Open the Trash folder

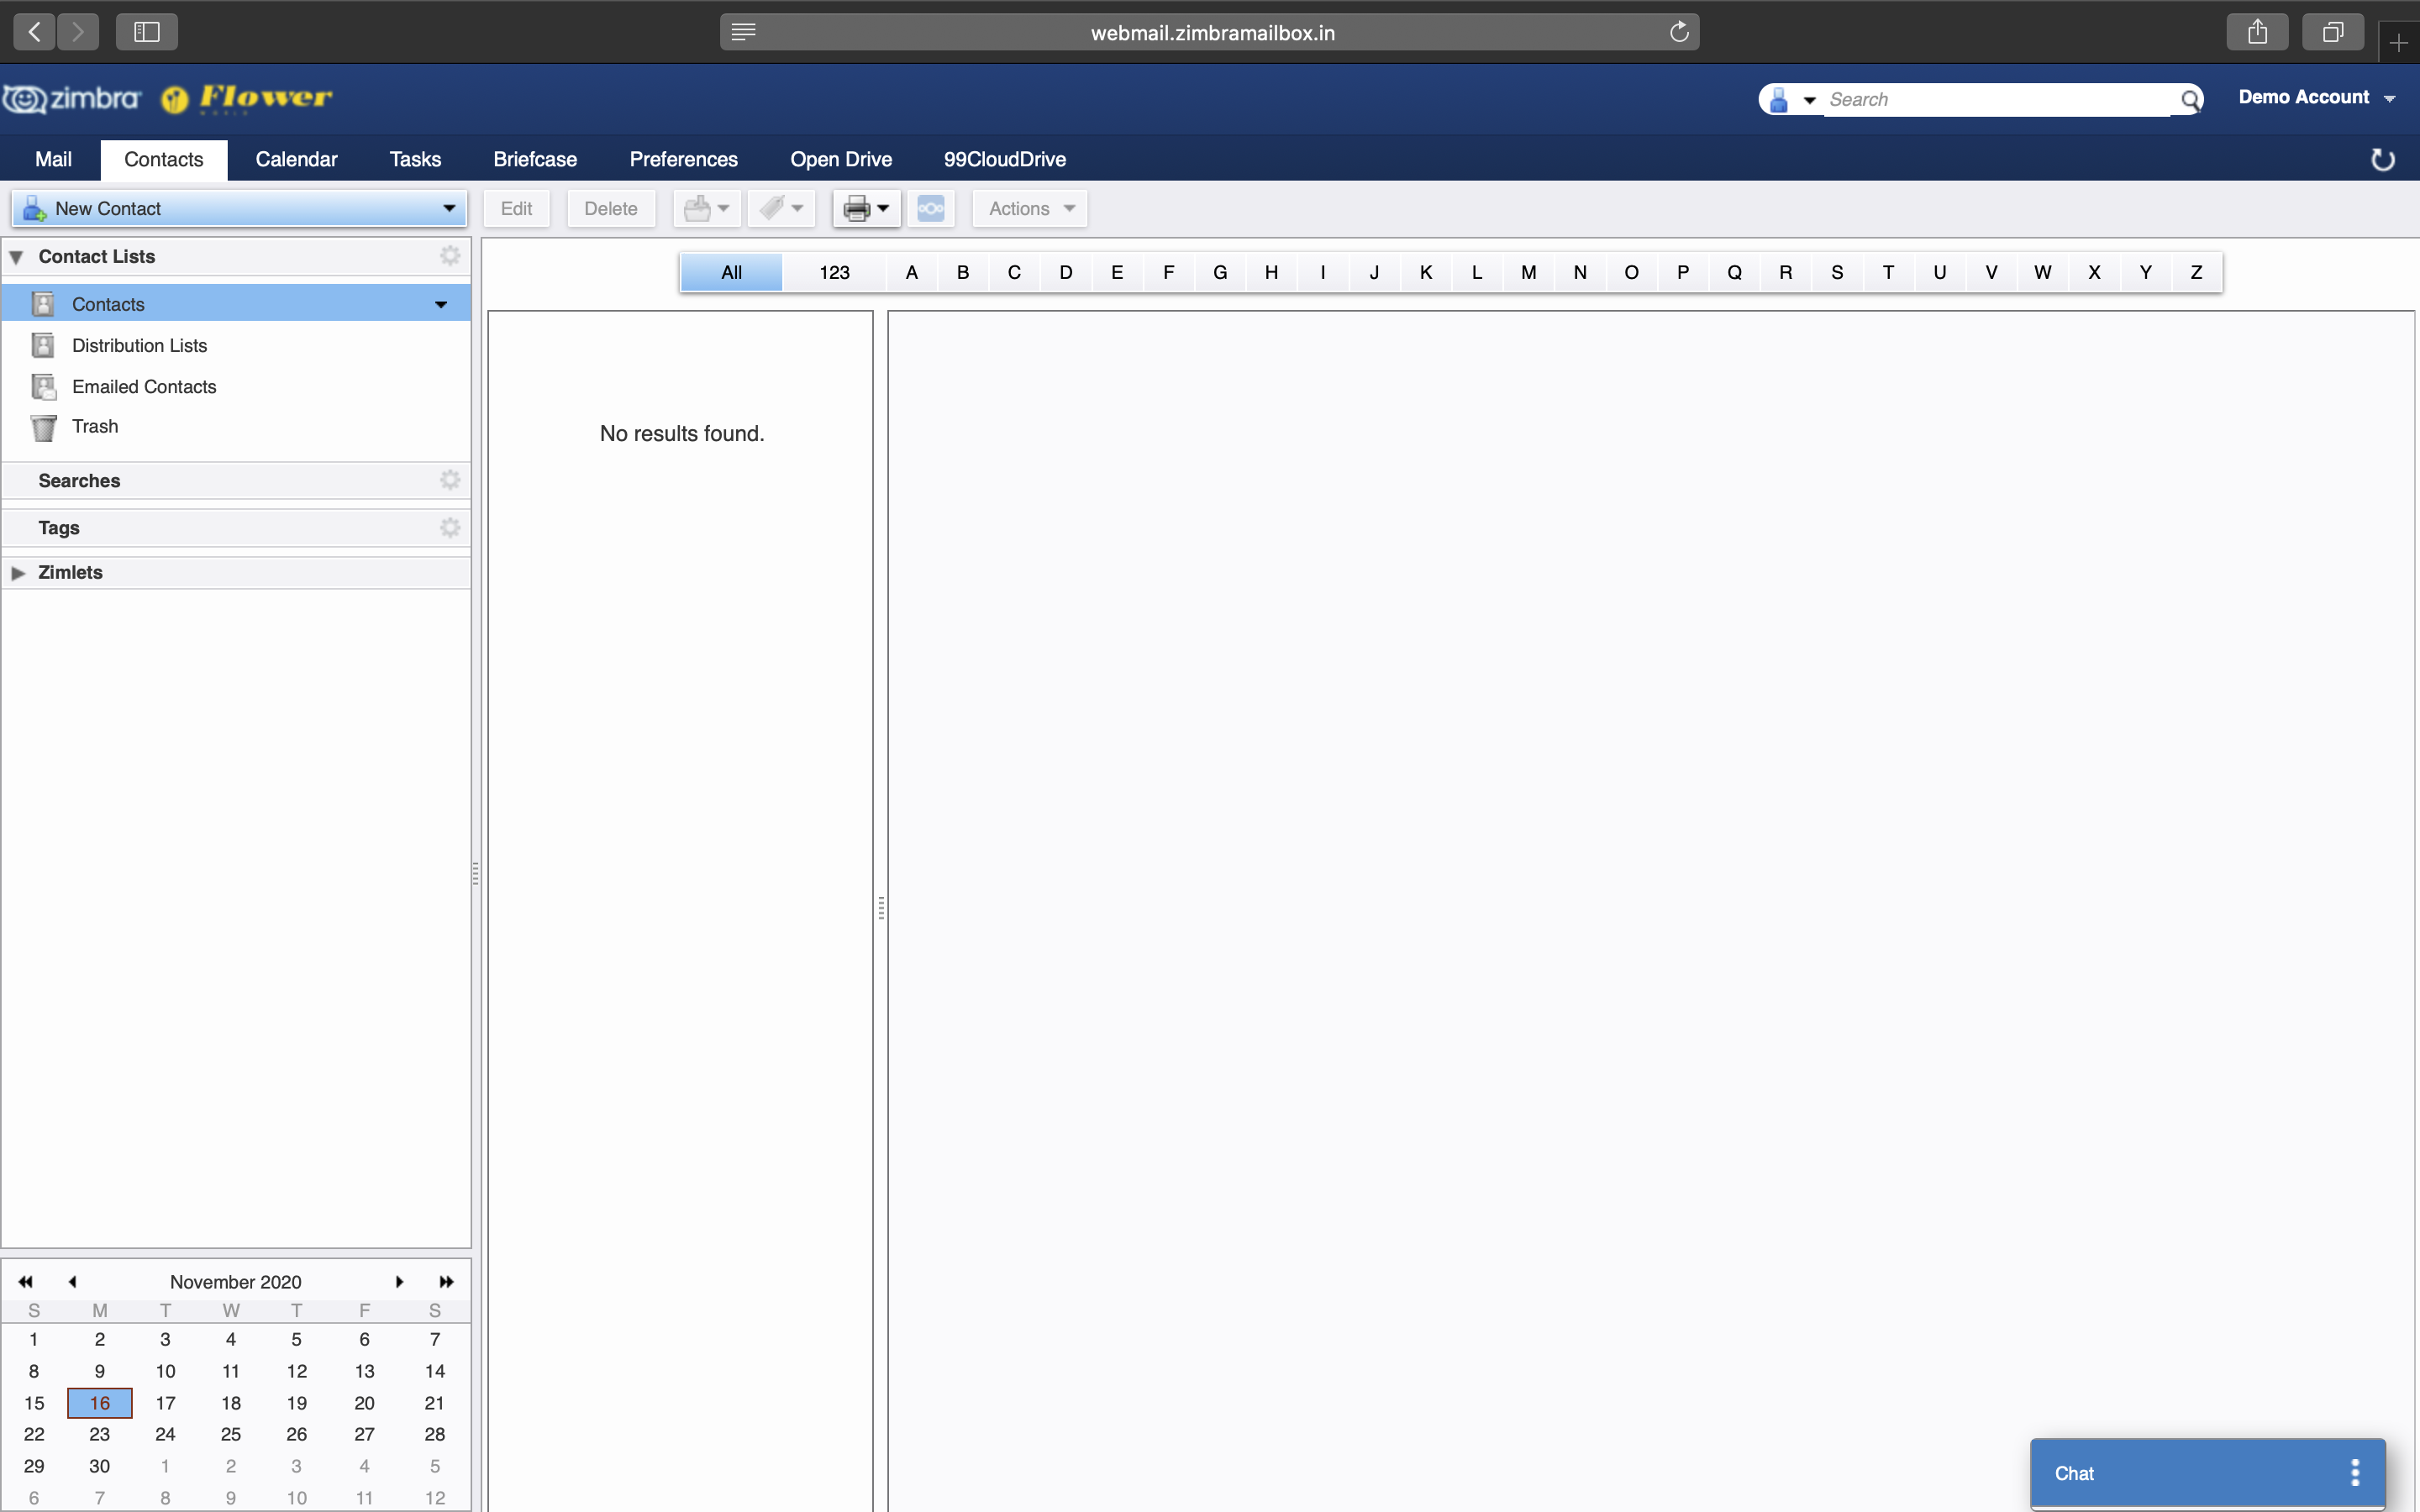point(94,427)
